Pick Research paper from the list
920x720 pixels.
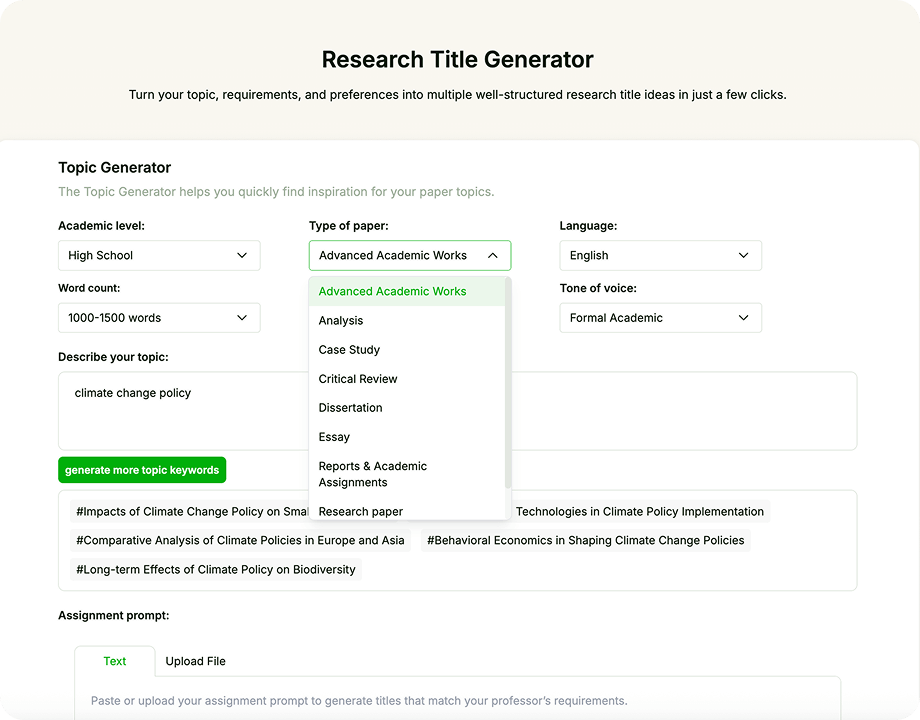coord(360,511)
